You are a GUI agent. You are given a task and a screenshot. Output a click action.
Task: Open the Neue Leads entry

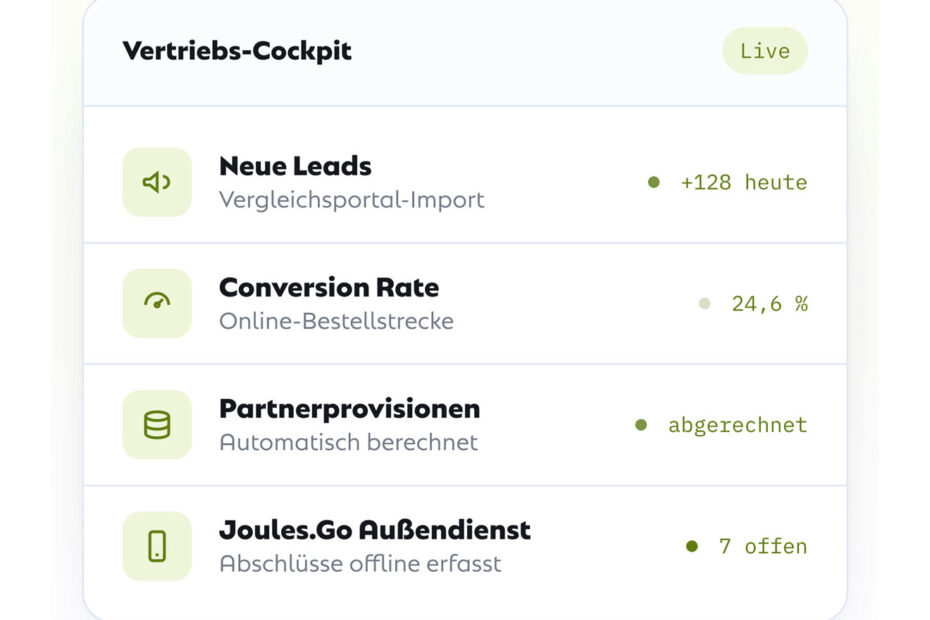(x=465, y=182)
